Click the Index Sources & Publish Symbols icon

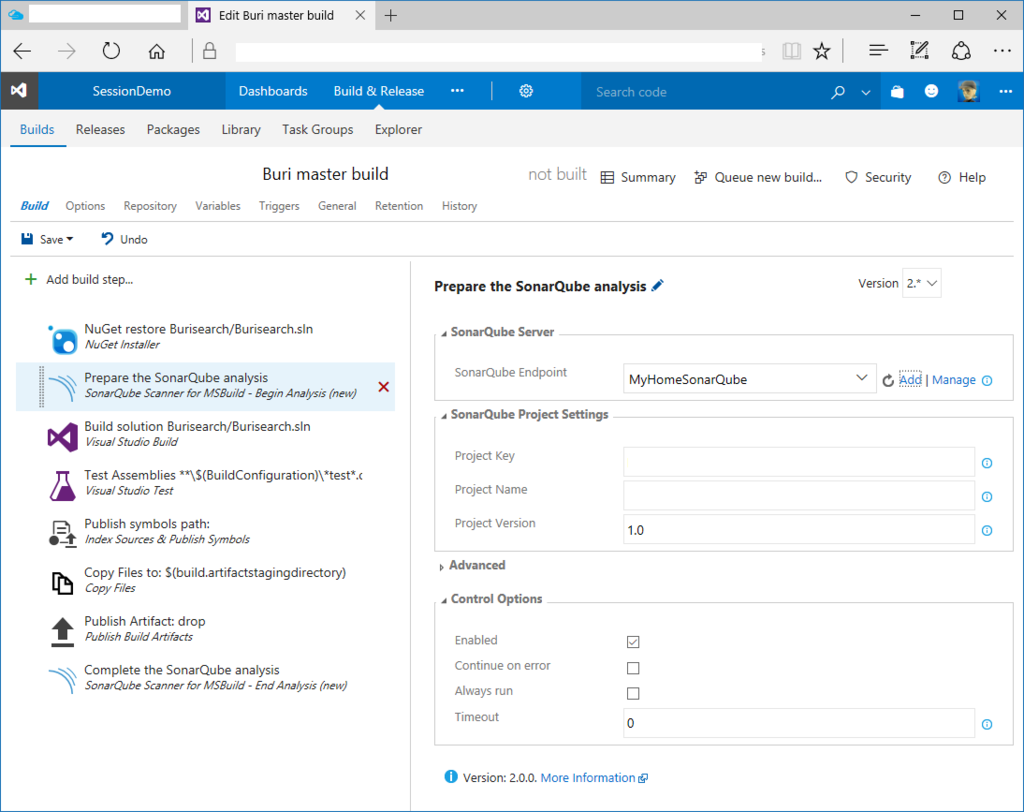63,533
